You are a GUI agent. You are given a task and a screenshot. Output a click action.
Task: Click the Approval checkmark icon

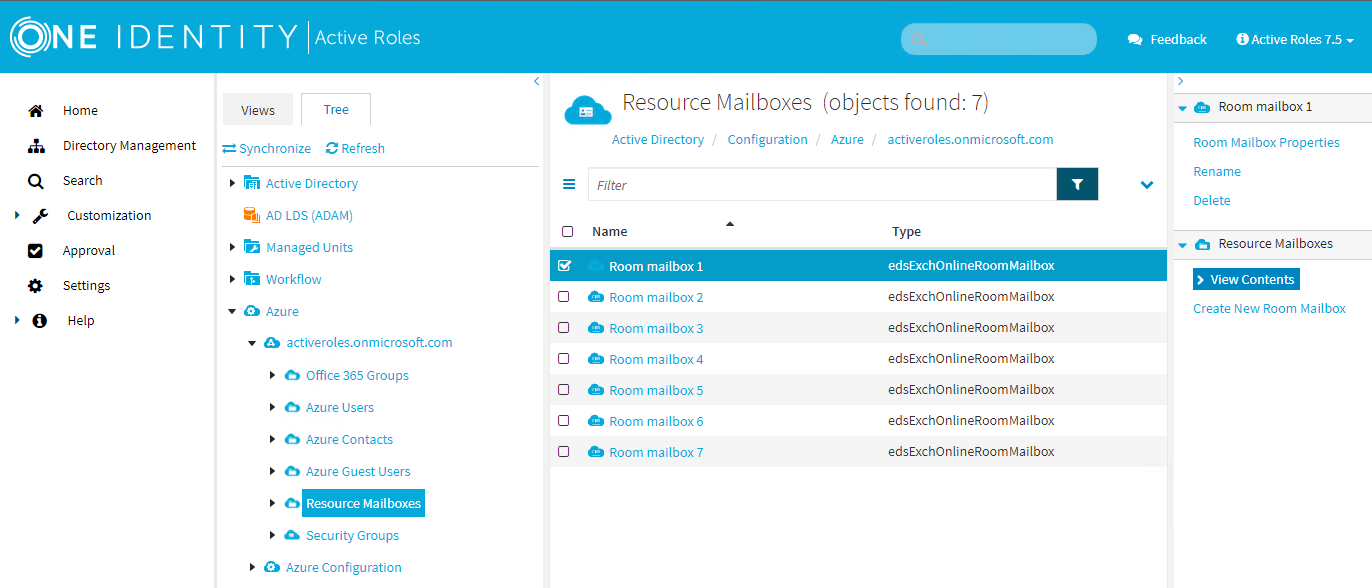36,251
